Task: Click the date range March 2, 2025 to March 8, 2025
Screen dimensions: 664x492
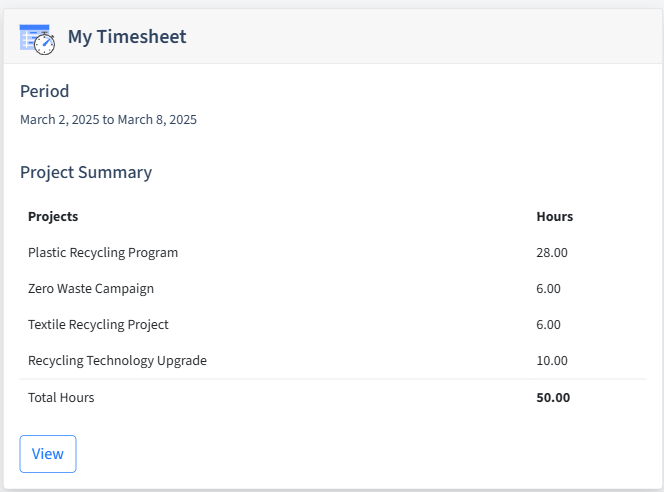Action: [x=108, y=120]
